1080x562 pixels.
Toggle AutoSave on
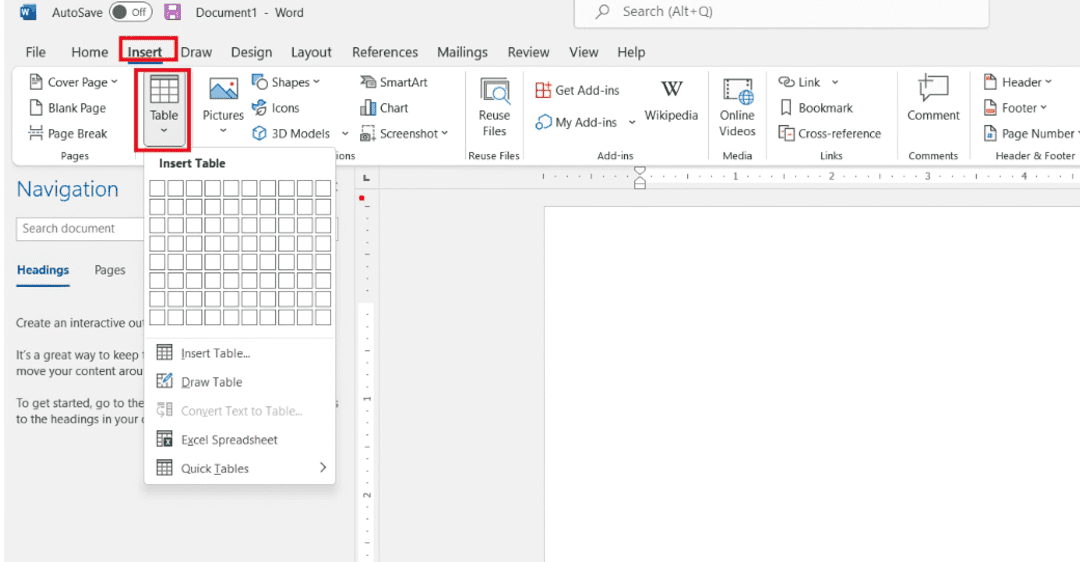pos(131,12)
